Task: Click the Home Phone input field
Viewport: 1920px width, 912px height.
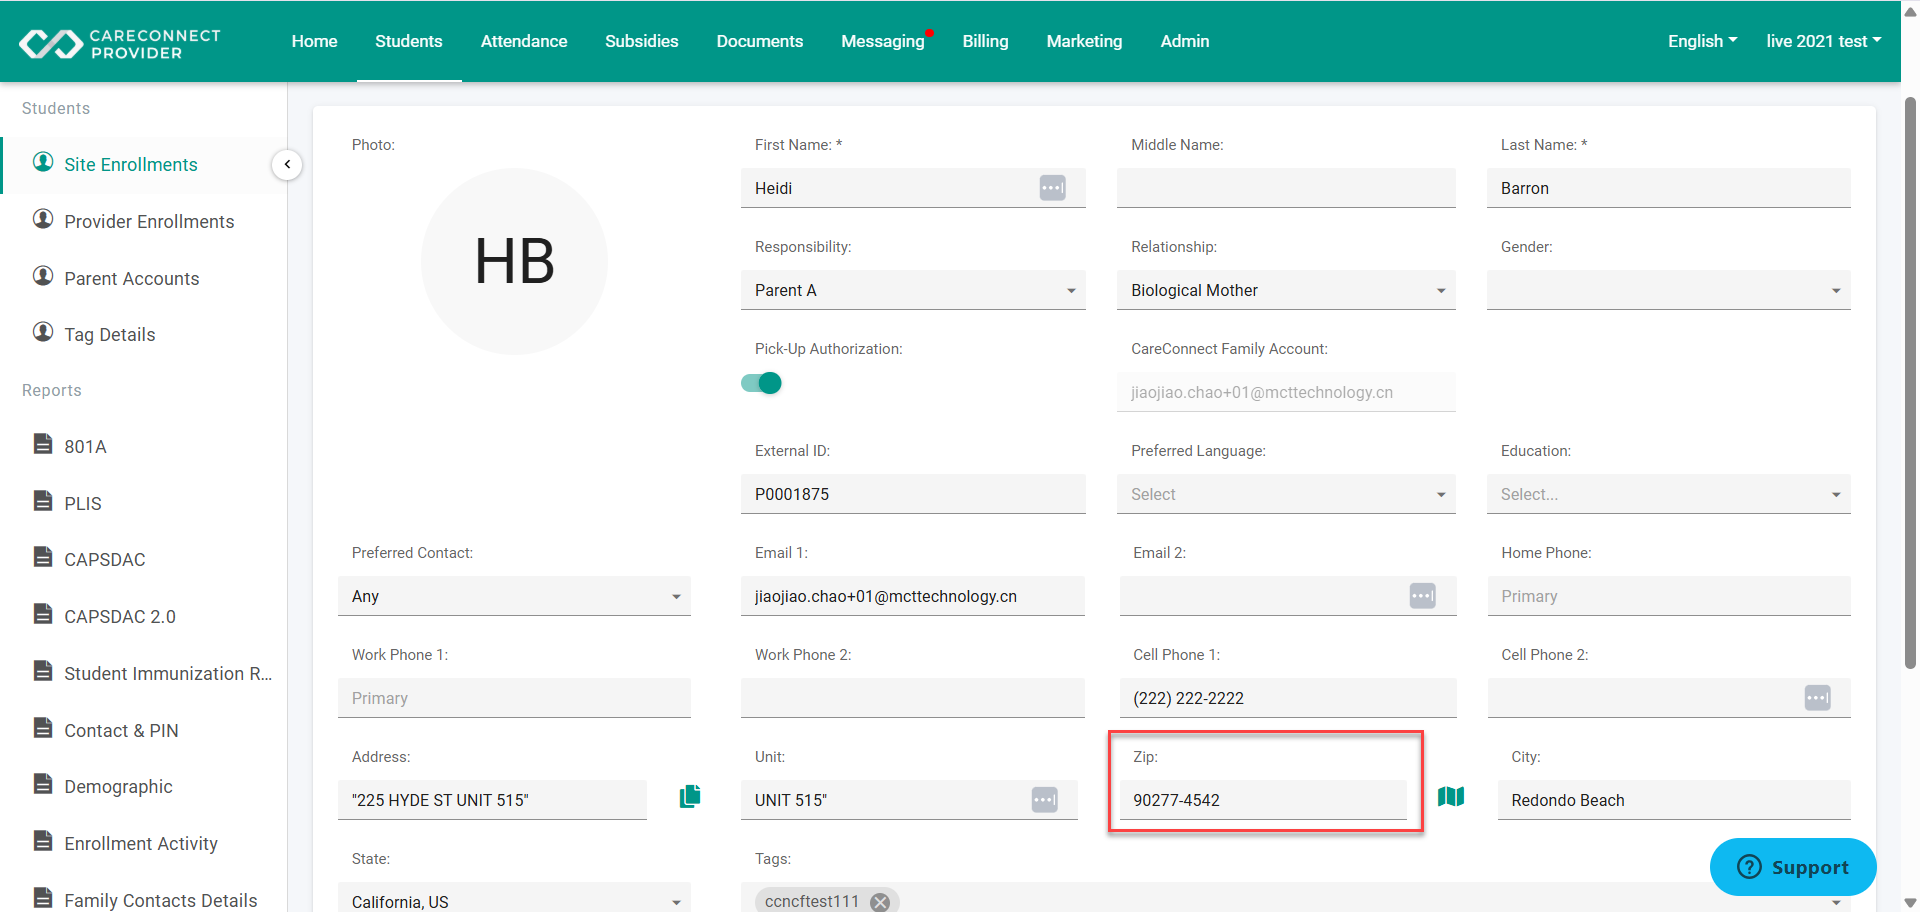Action: click(1668, 596)
